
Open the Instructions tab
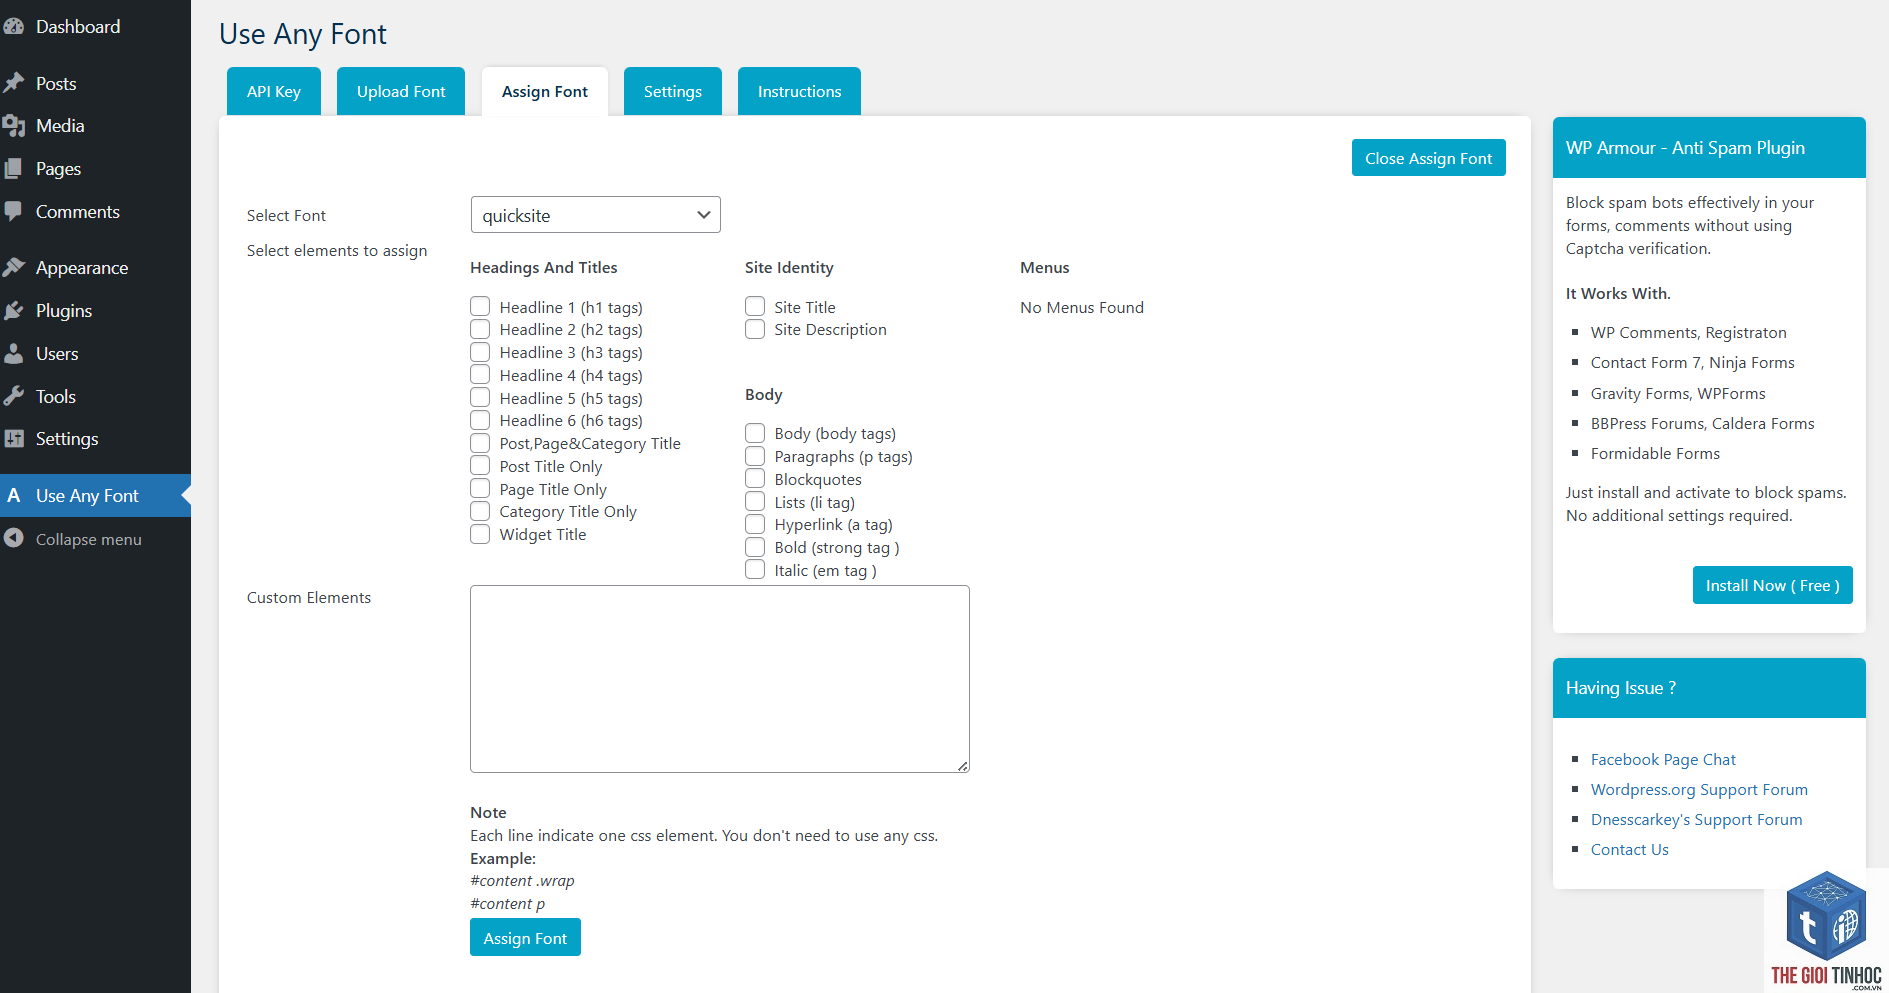click(x=799, y=91)
